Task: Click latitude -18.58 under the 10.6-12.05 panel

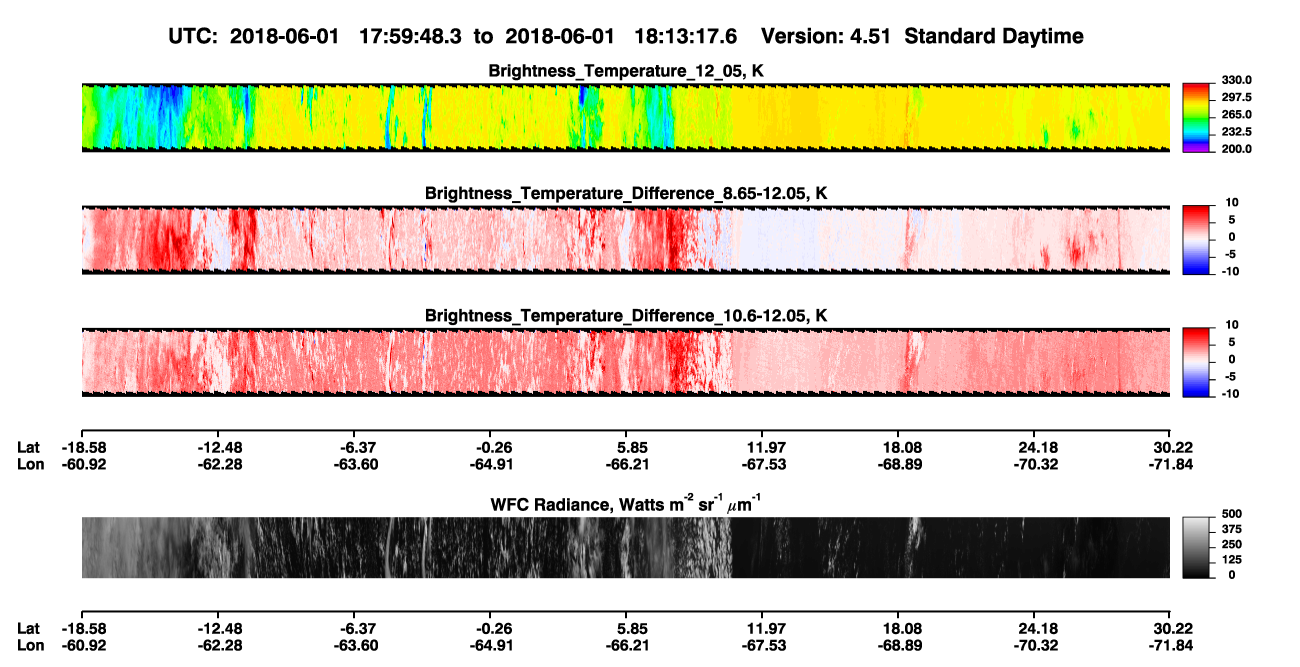Action: coord(83,448)
